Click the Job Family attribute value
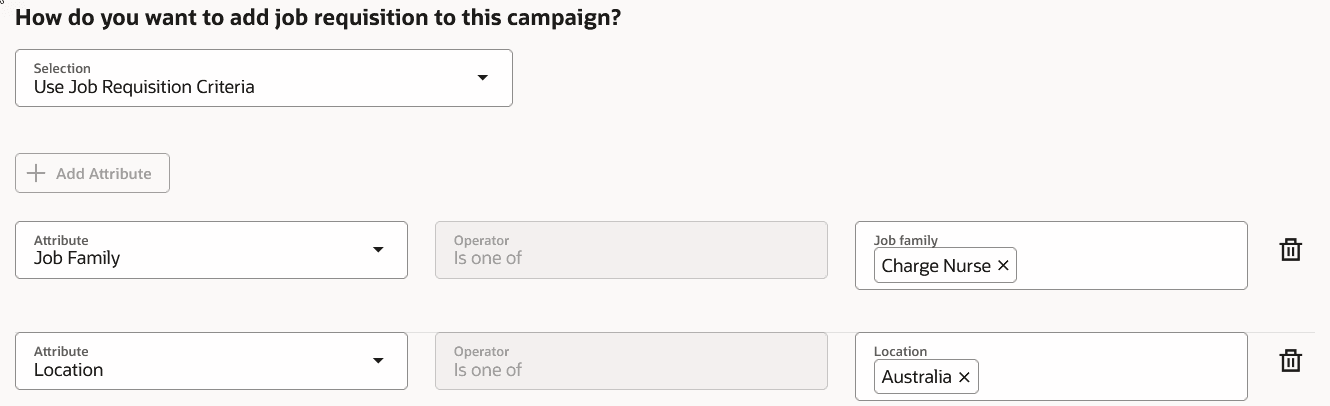 77,258
